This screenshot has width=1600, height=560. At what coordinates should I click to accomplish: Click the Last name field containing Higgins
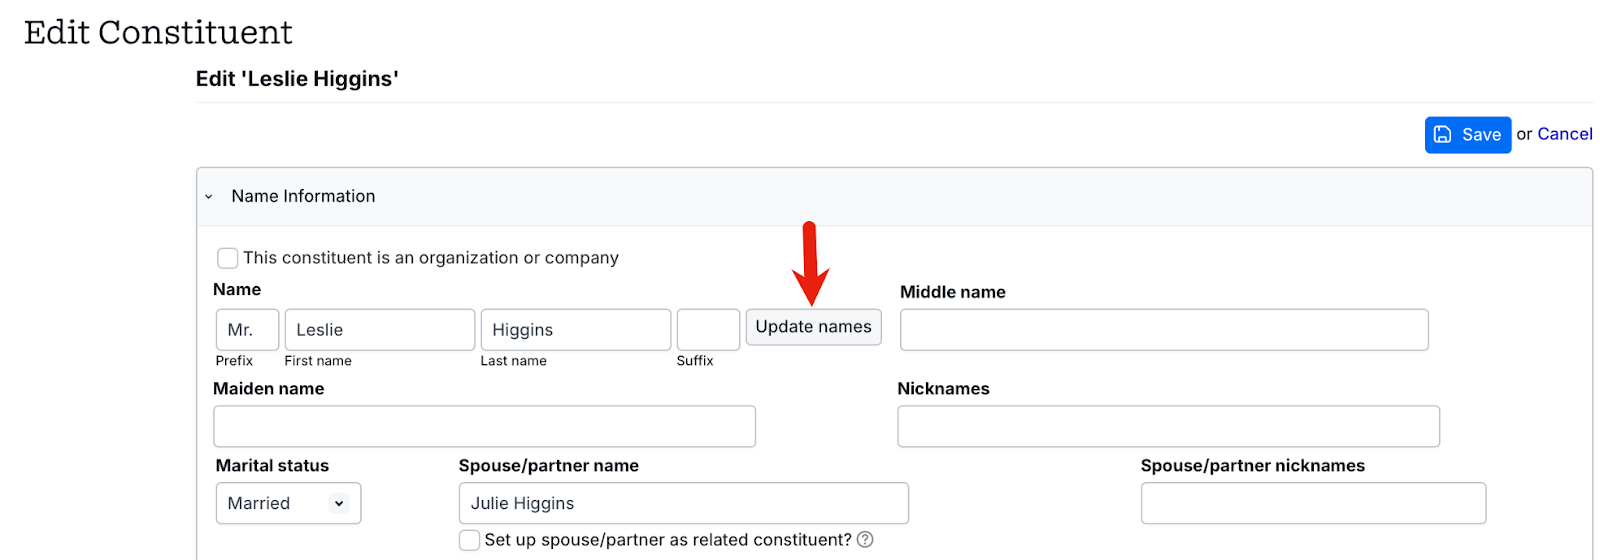pos(575,330)
